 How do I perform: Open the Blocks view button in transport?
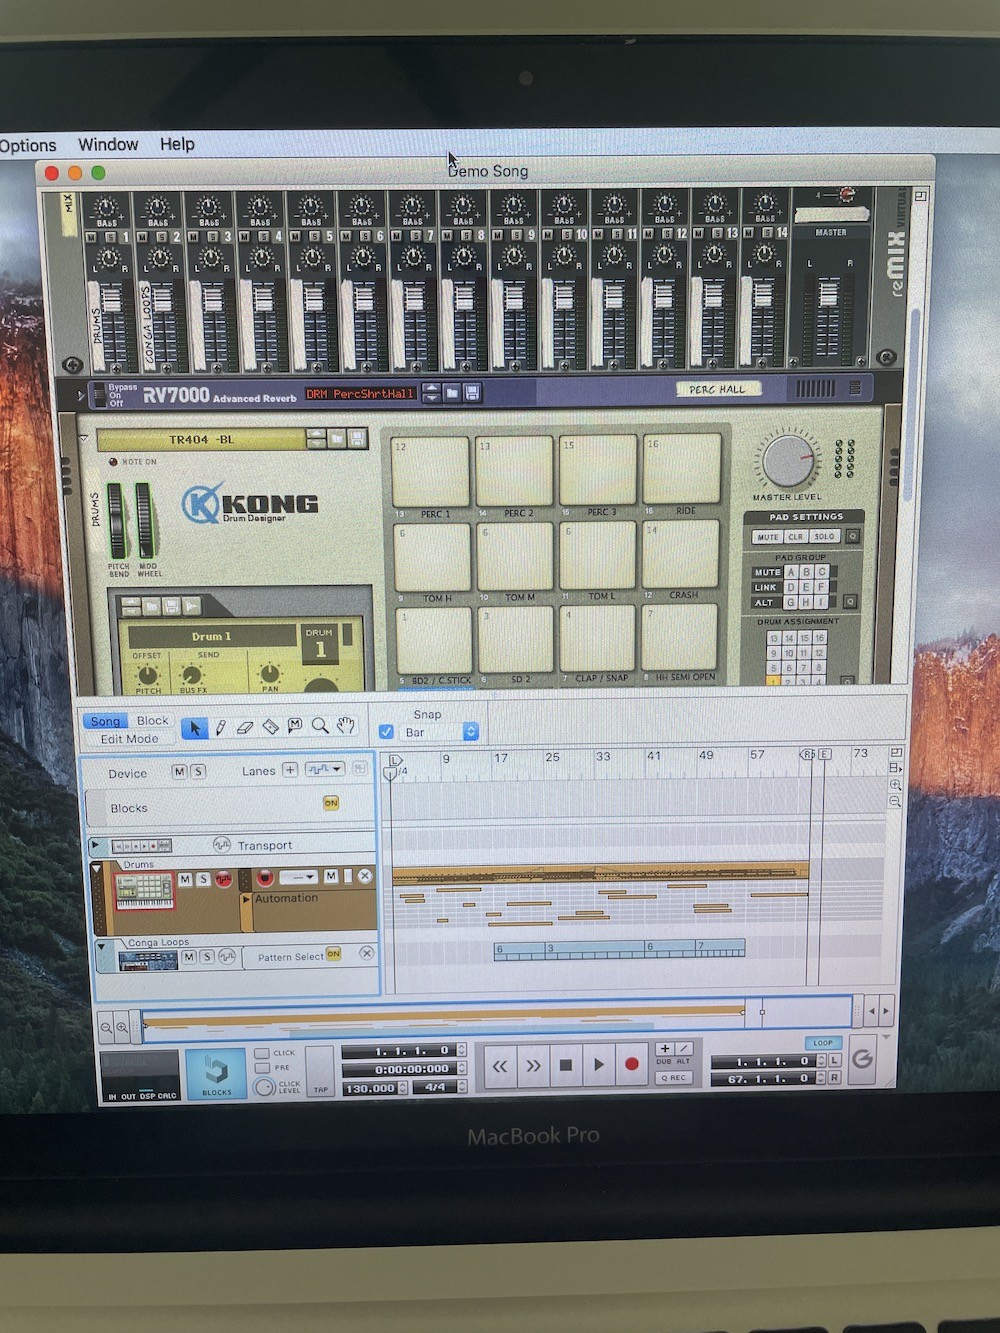coord(216,1075)
